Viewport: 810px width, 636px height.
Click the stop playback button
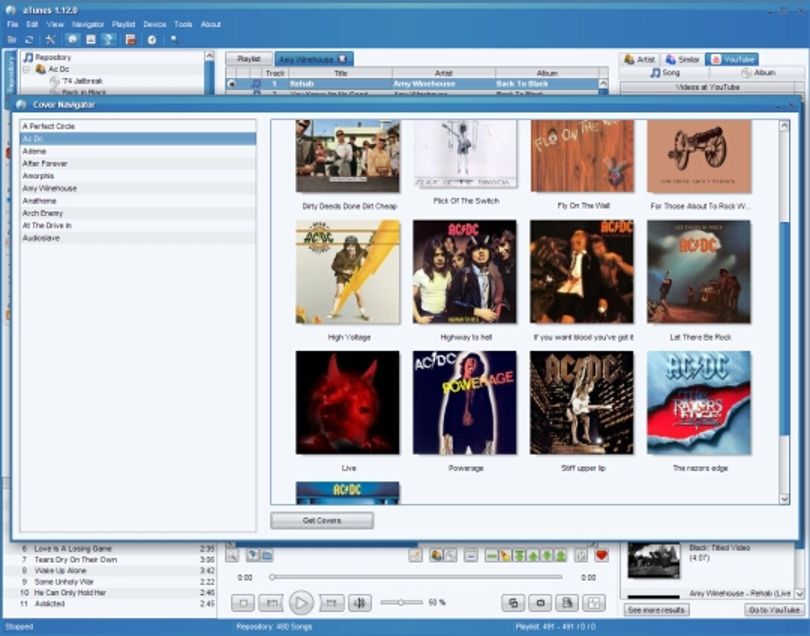[243, 603]
